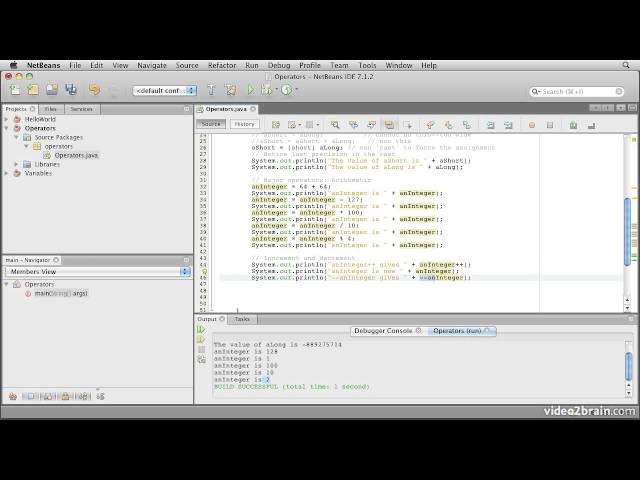Click Find Next Occurrence editor icon
640x480 pixels.
371,125
